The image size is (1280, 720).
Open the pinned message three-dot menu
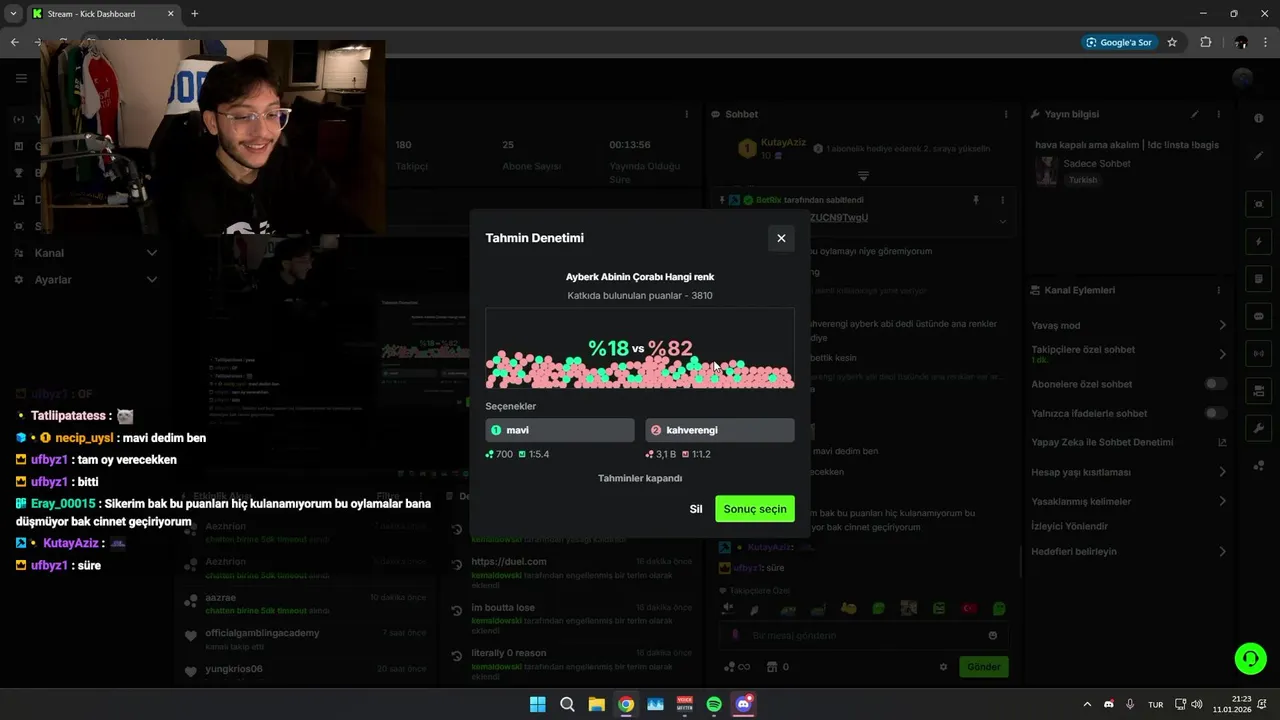tap(1002, 200)
